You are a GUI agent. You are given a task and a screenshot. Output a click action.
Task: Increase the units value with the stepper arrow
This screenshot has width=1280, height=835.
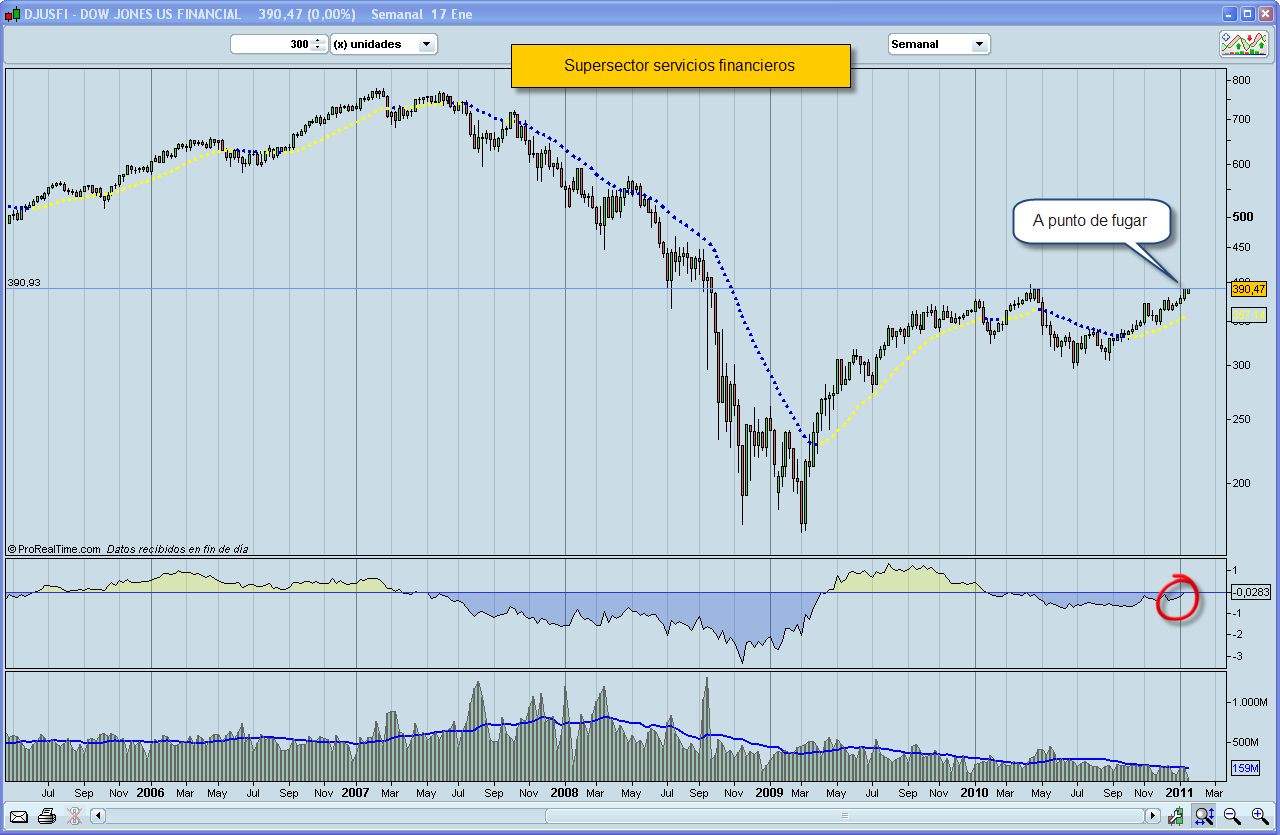click(x=318, y=41)
